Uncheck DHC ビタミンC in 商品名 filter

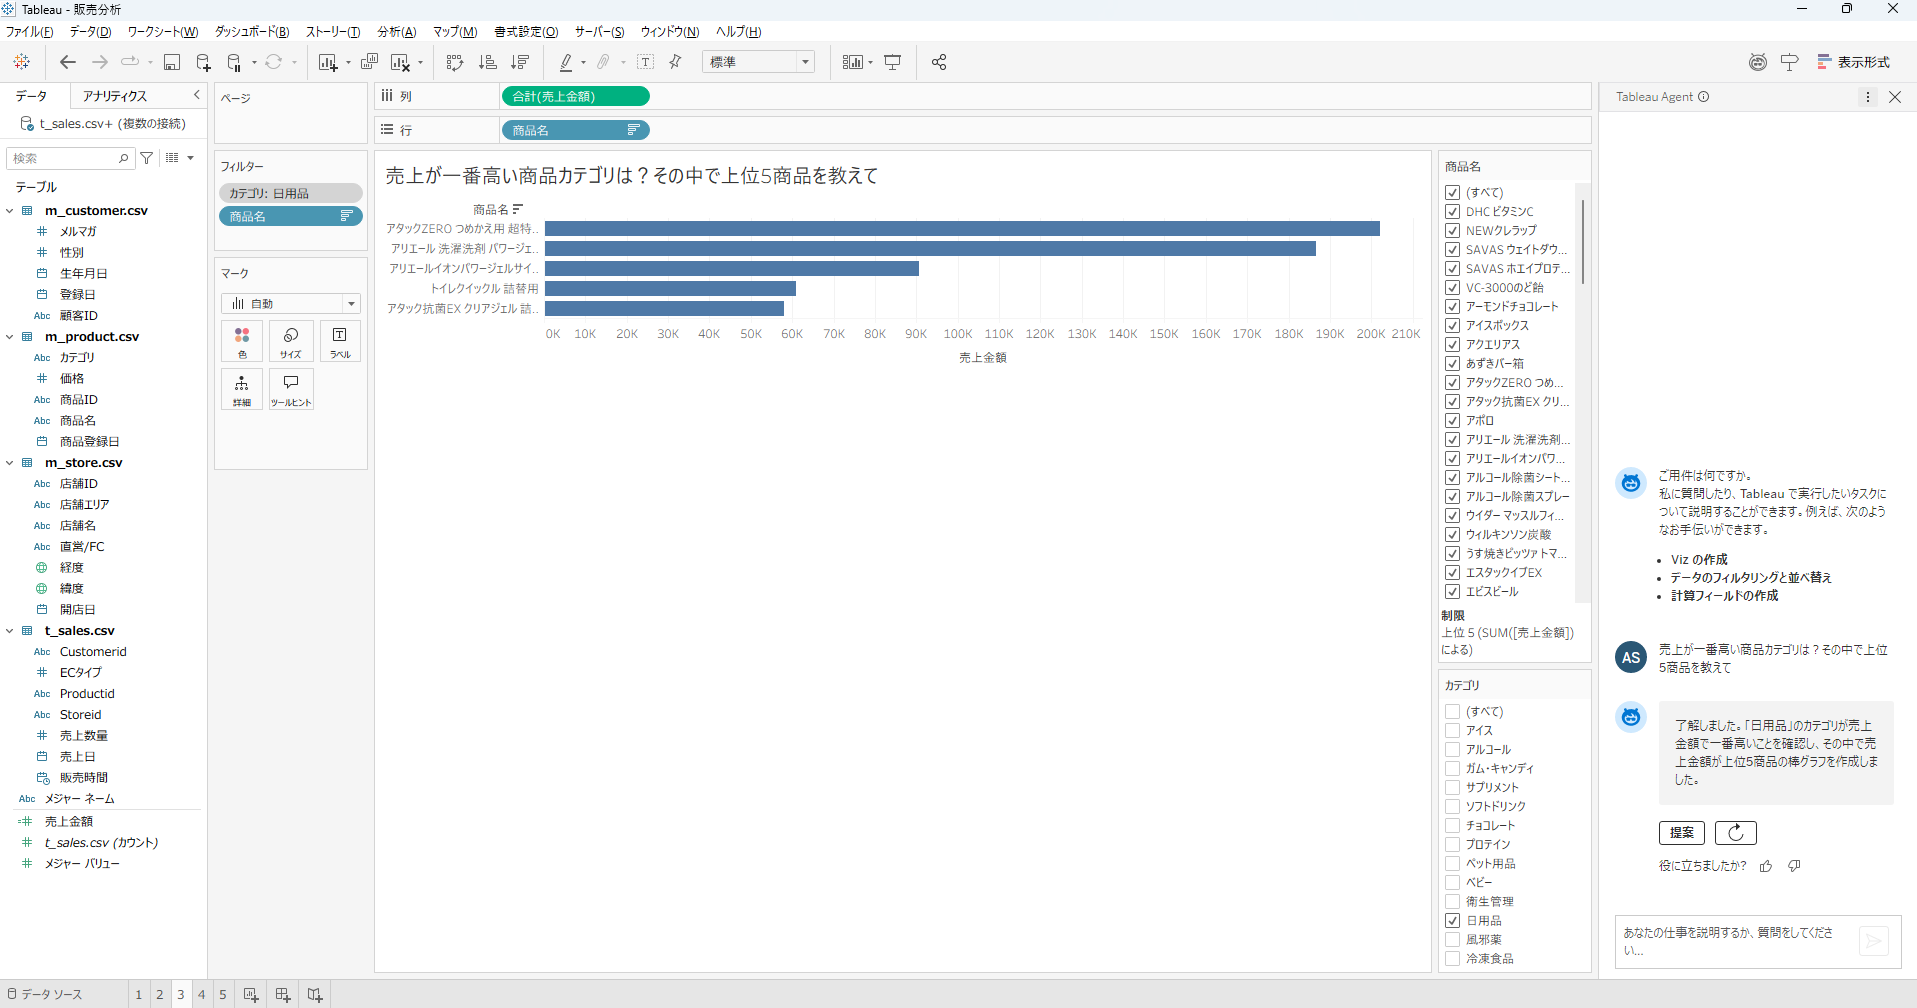[x=1453, y=212]
